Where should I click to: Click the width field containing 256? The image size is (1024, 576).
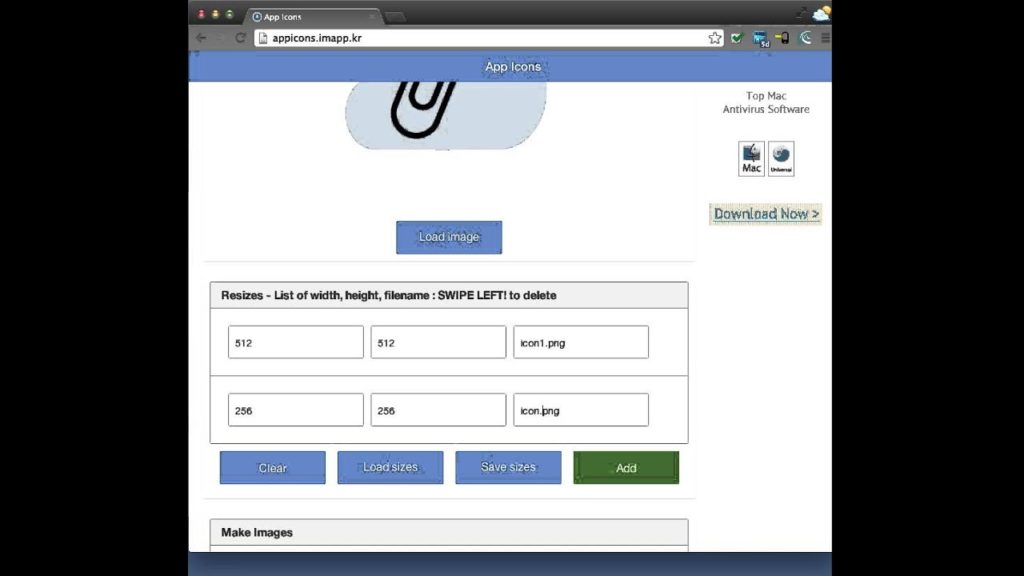pyautogui.click(x=296, y=410)
